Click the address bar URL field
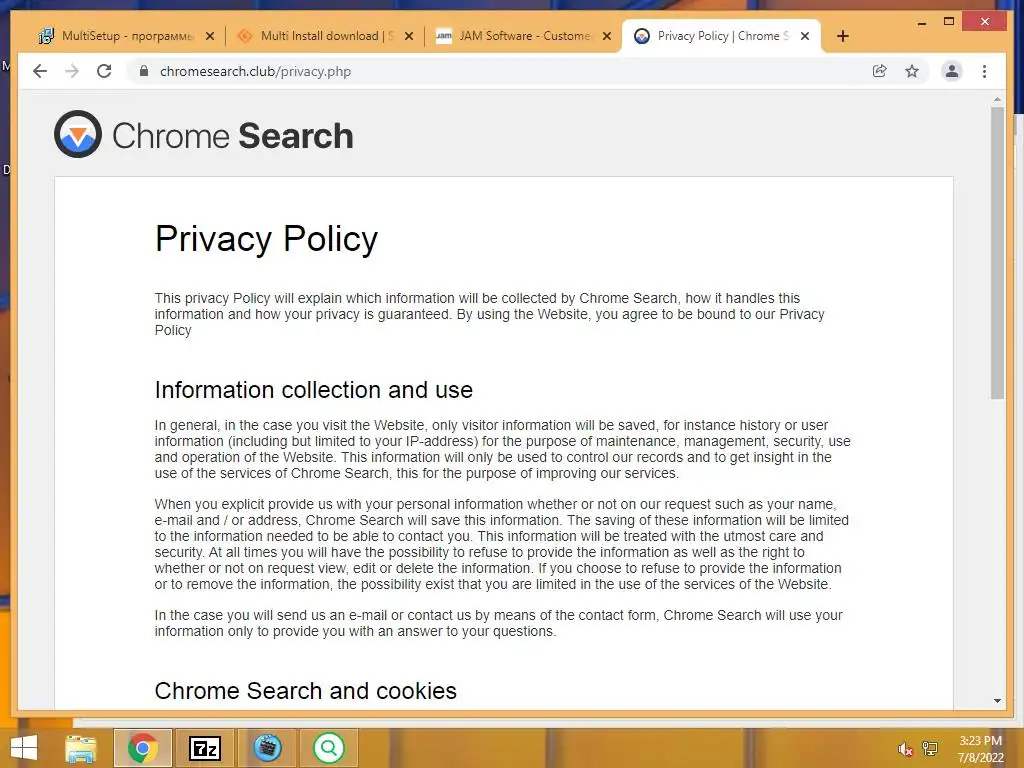Image resolution: width=1024 pixels, height=768 pixels. coord(500,71)
